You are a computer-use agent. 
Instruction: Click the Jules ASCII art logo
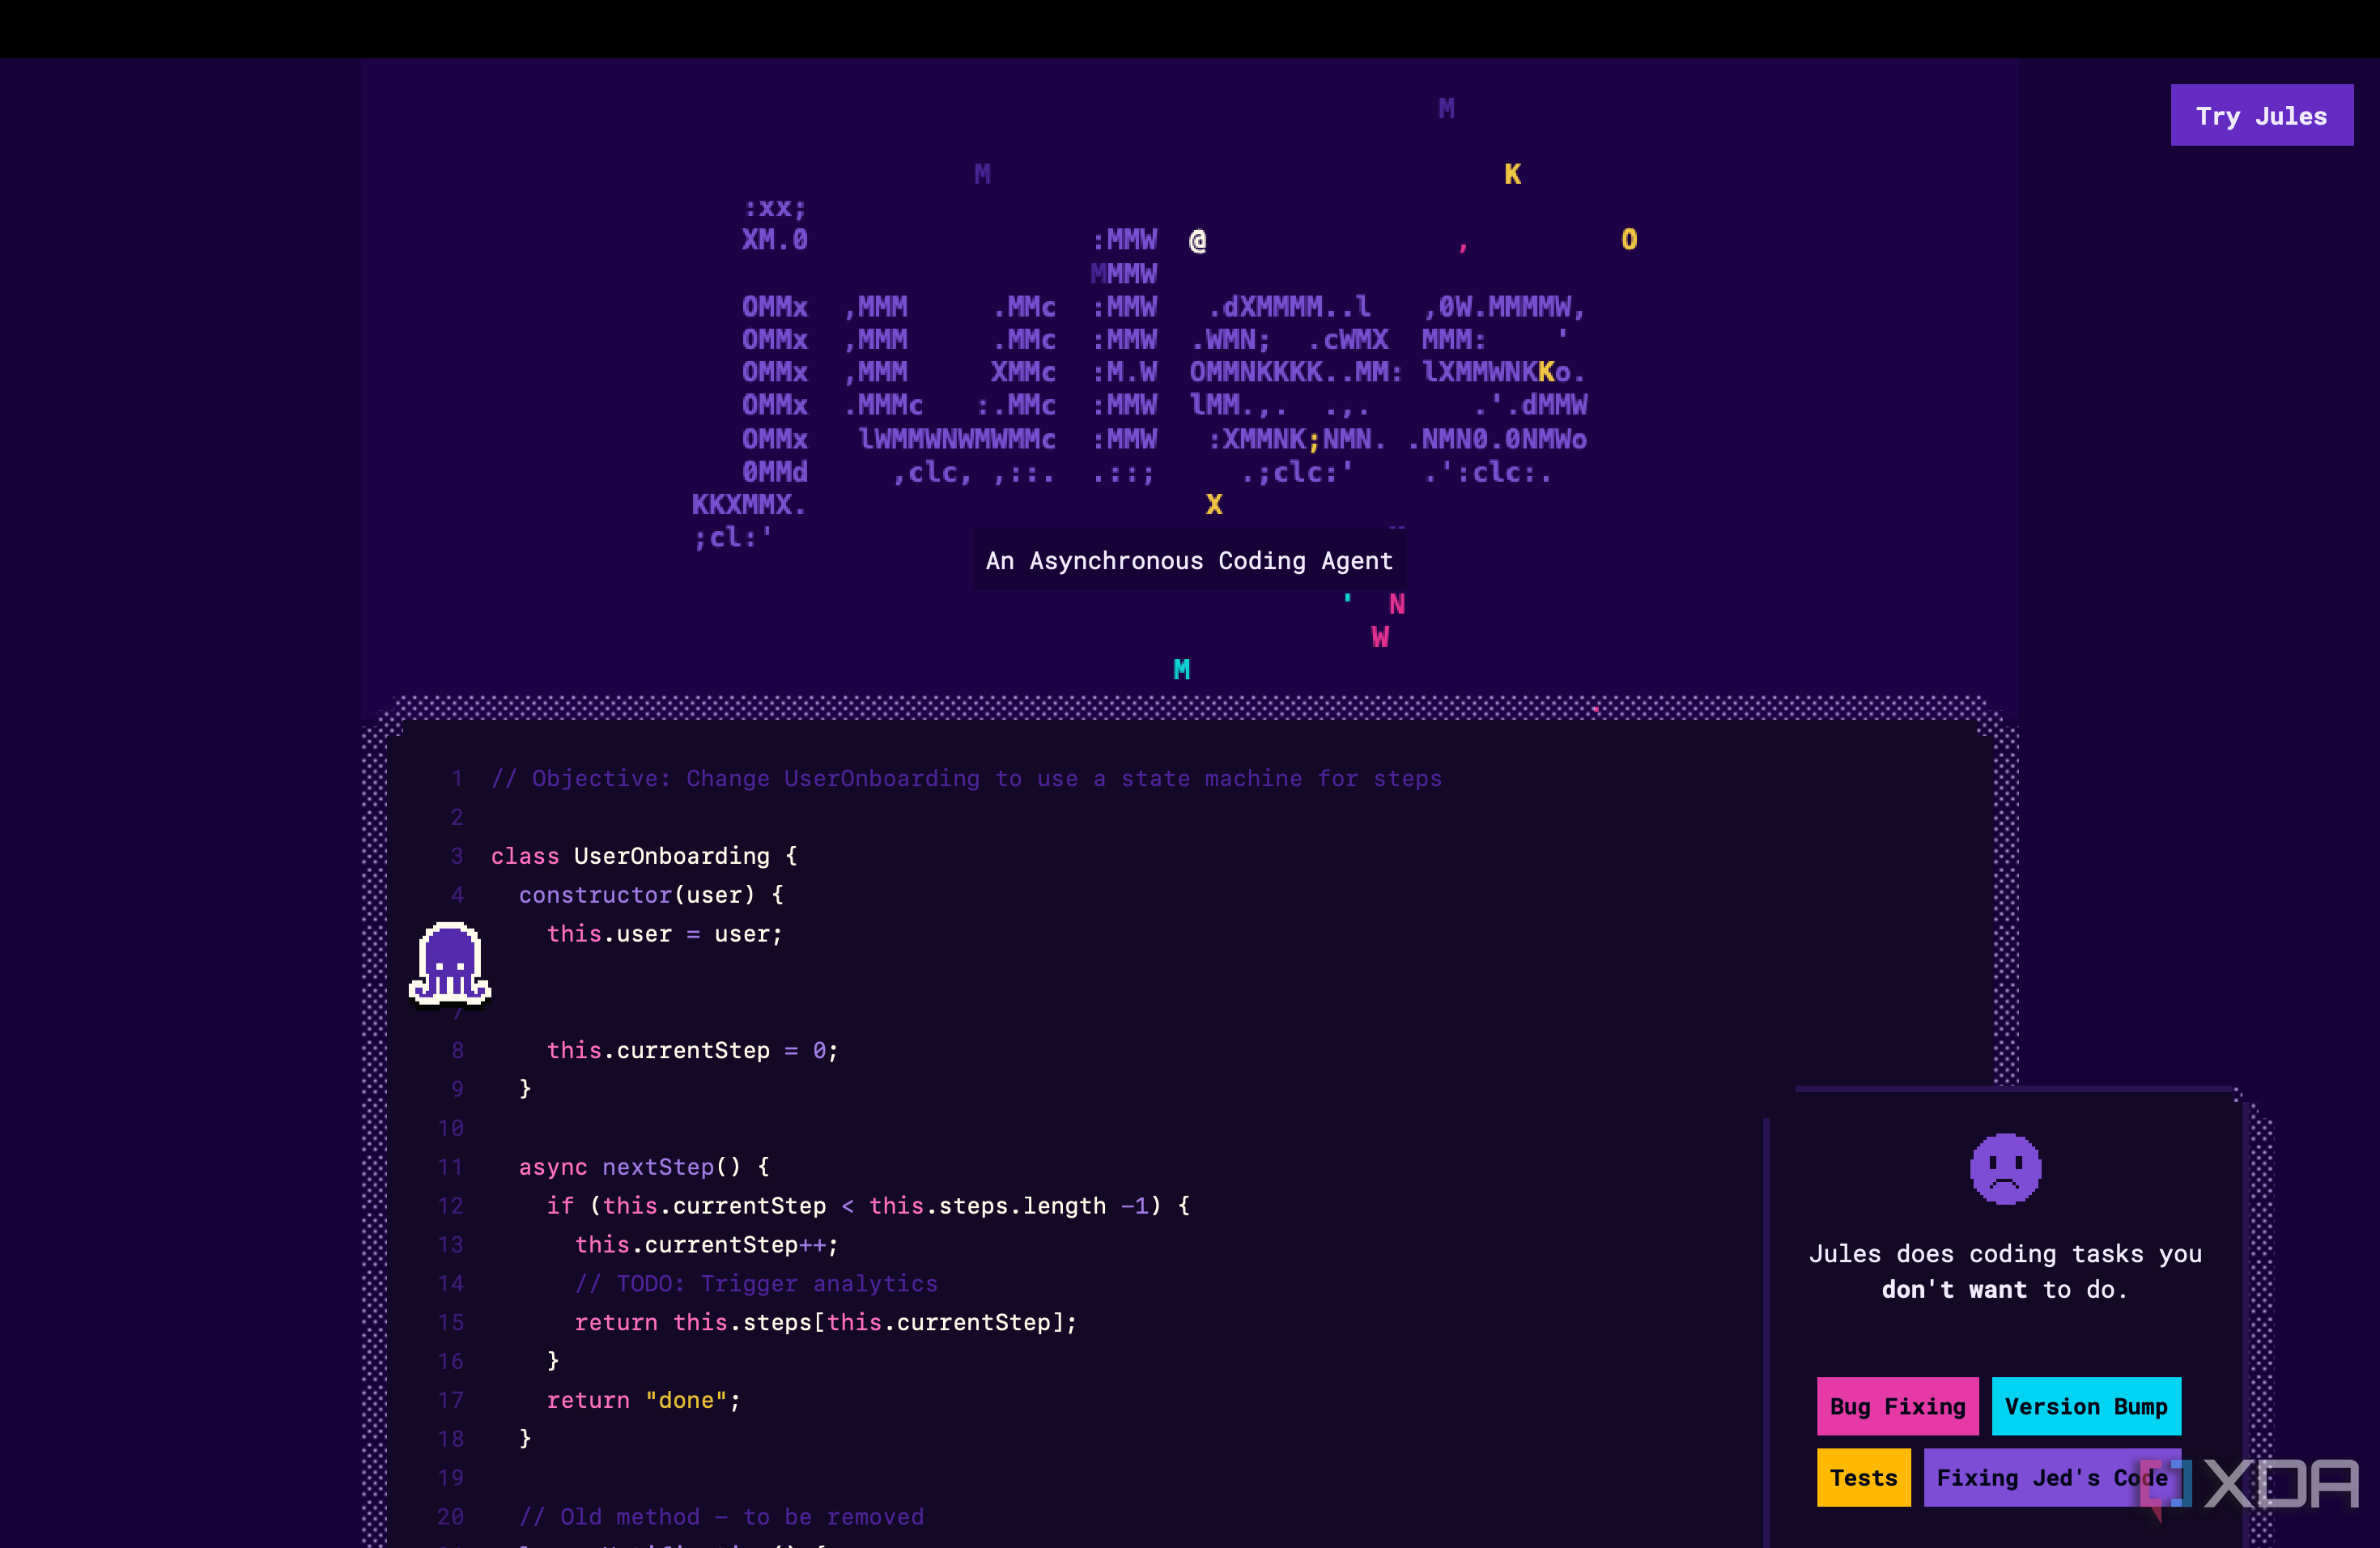(1140, 372)
